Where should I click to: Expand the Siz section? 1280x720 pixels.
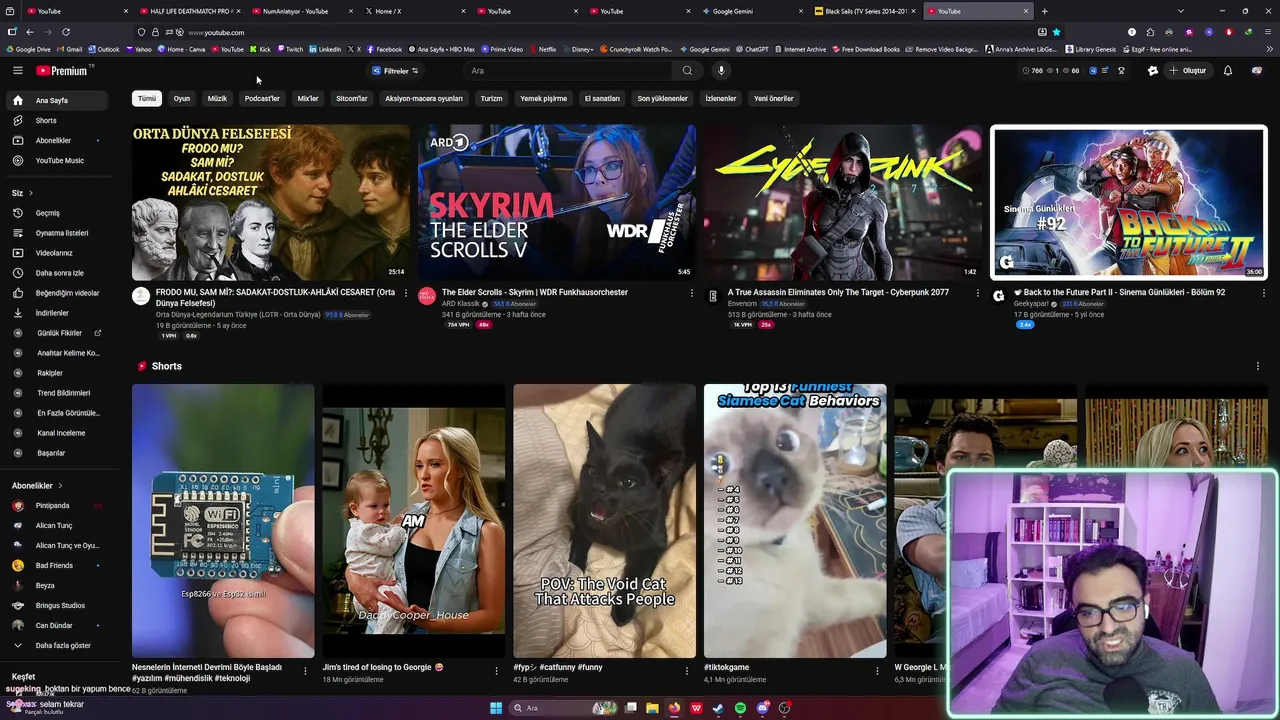pos(22,193)
